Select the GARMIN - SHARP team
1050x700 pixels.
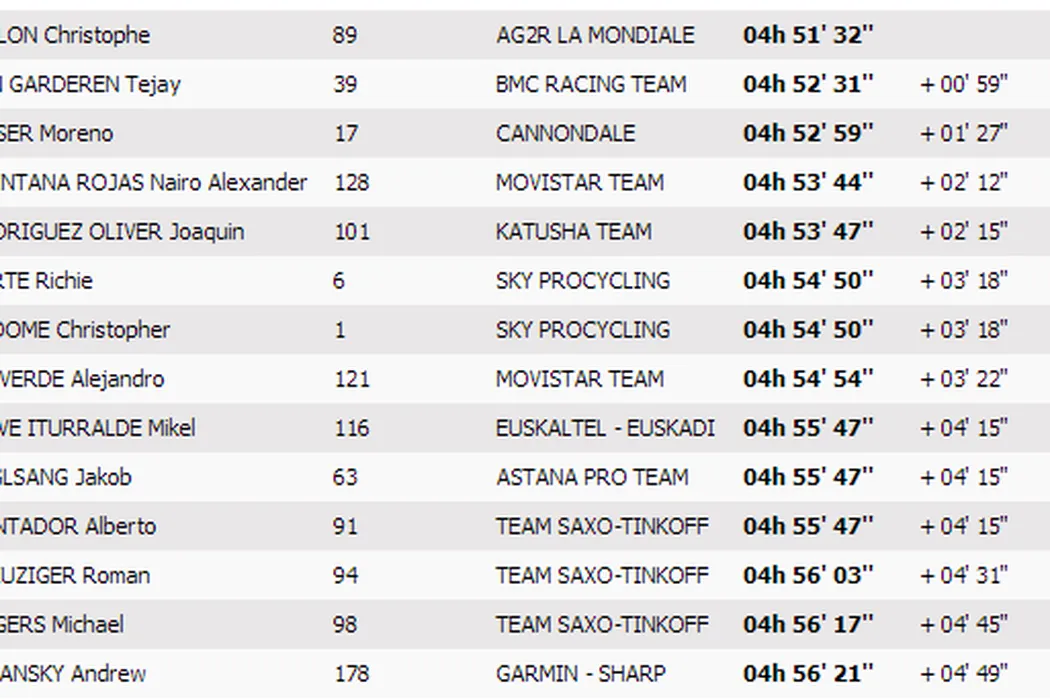coord(580,673)
